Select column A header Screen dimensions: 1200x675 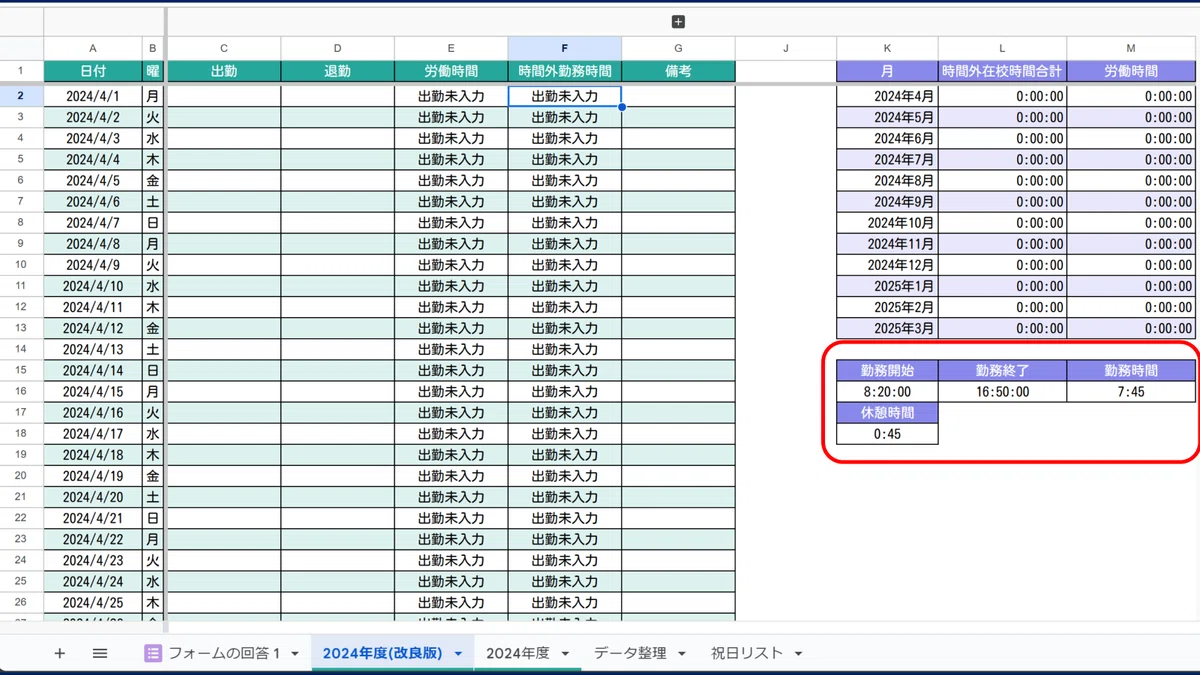(93, 48)
